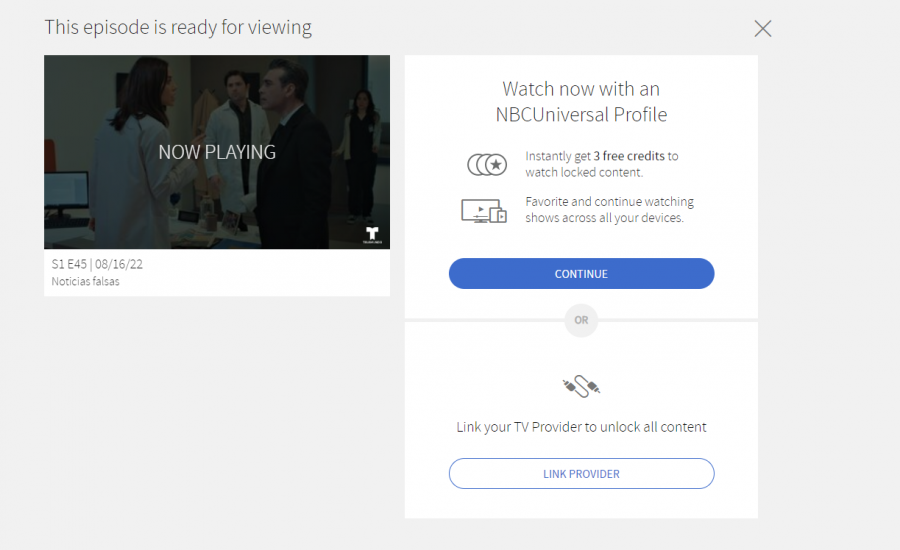Click 'Favorite and continue watching' description
Viewport: 900px width, 550px height.
pyautogui.click(x=609, y=202)
